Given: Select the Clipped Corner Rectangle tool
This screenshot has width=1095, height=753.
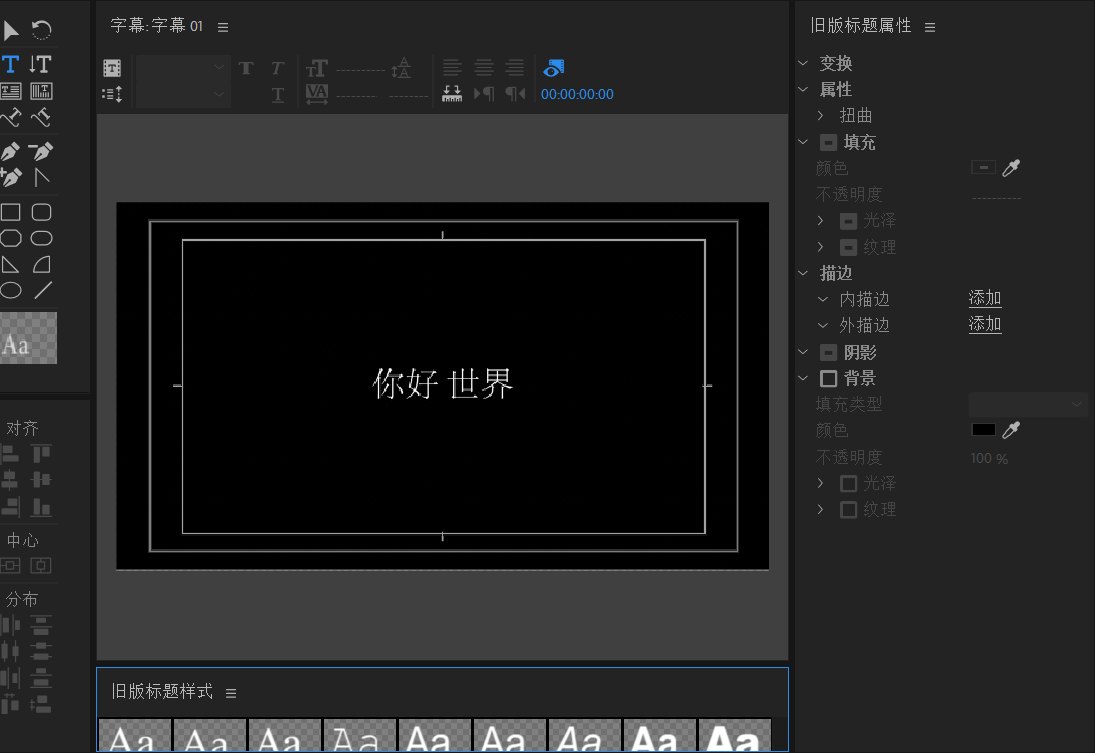Looking at the screenshot, I should coord(10,238).
